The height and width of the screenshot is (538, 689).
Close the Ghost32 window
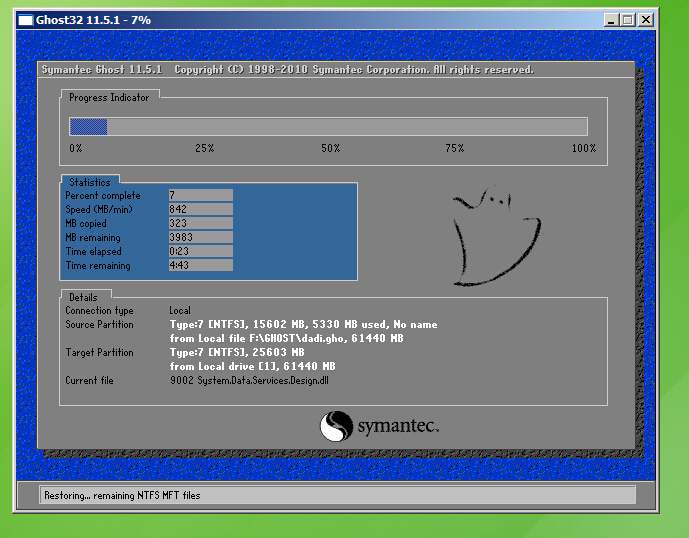pyautogui.click(x=645, y=20)
